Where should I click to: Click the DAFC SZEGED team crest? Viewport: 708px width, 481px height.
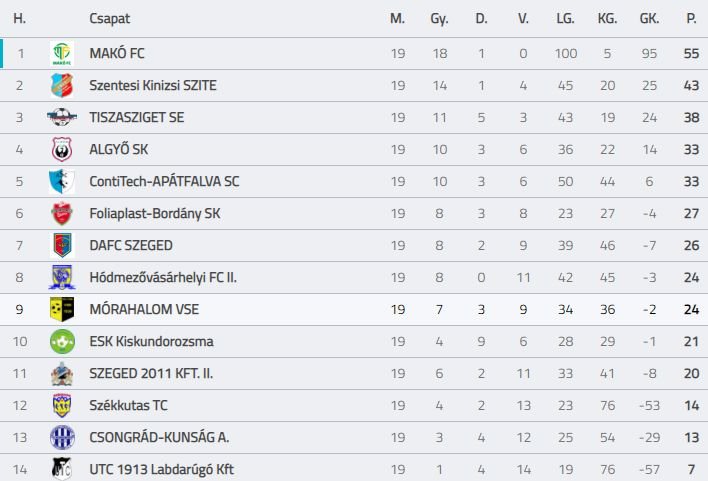pyautogui.click(x=62, y=246)
